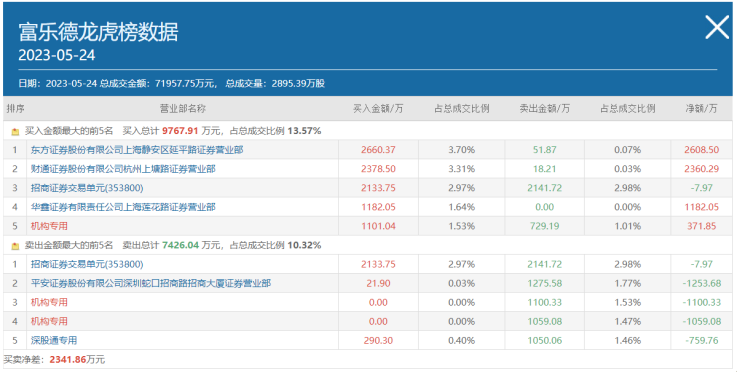Select the net amount 2608.50

point(701,150)
